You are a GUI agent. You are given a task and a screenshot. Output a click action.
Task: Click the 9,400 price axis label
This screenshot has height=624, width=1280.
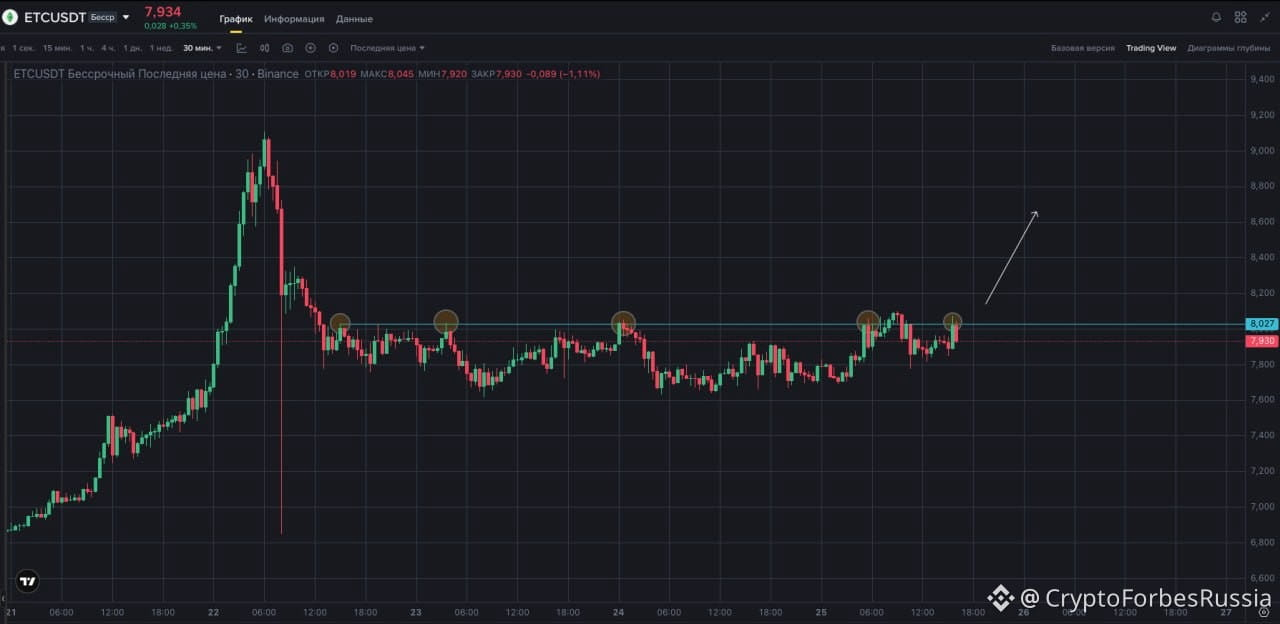(x=1262, y=79)
